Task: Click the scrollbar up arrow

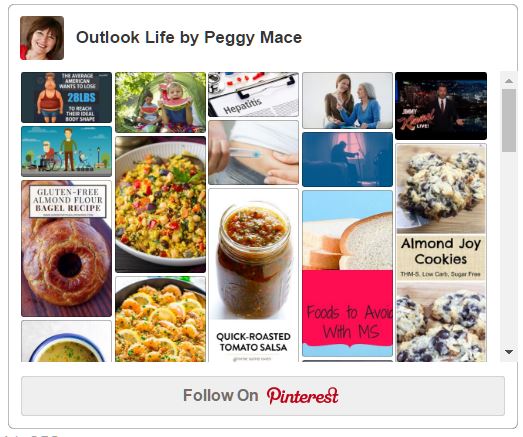Action: point(509,81)
